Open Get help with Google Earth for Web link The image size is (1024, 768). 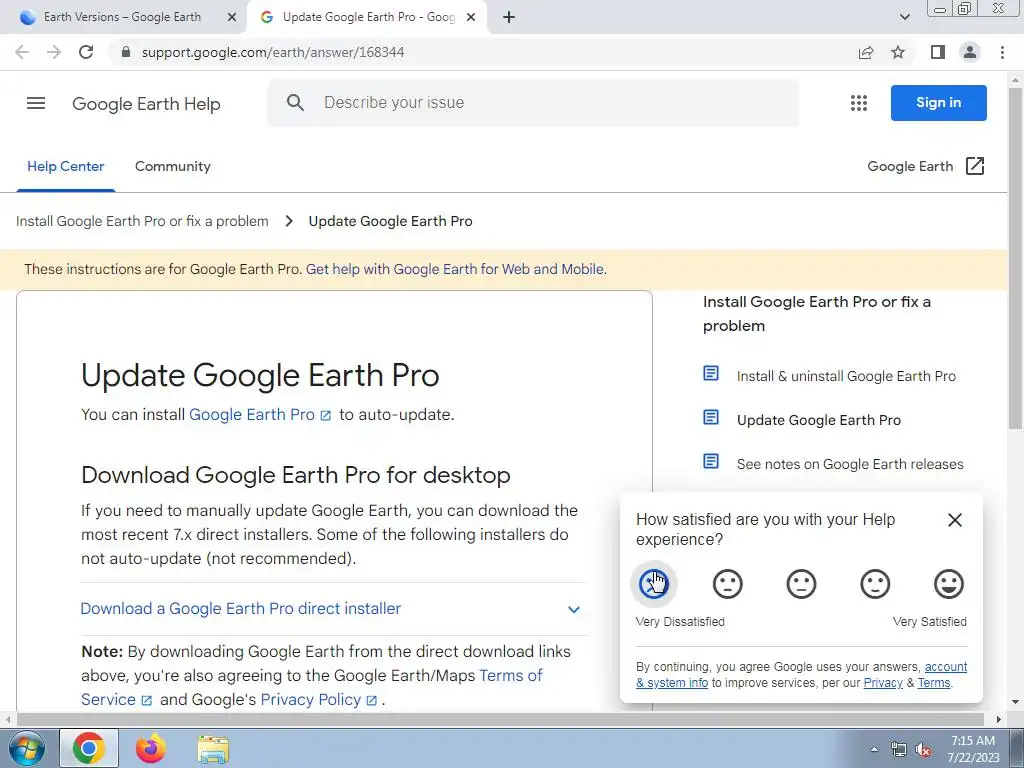tap(456, 269)
